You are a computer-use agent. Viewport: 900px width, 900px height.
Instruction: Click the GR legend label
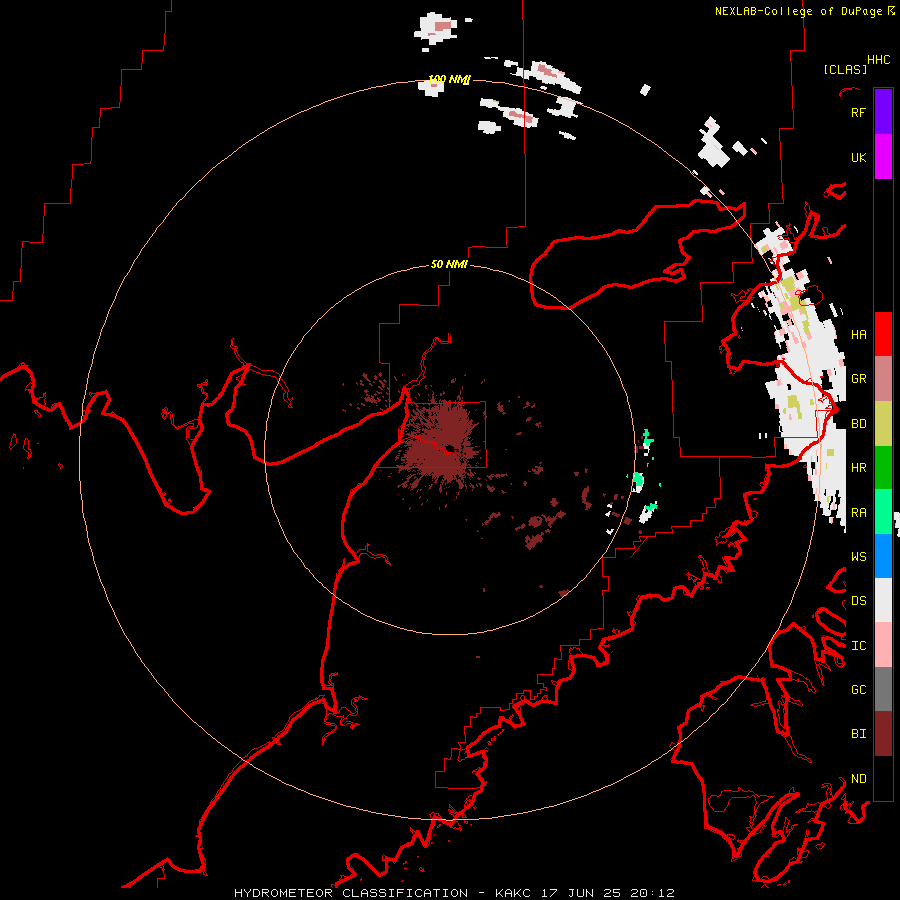858,379
